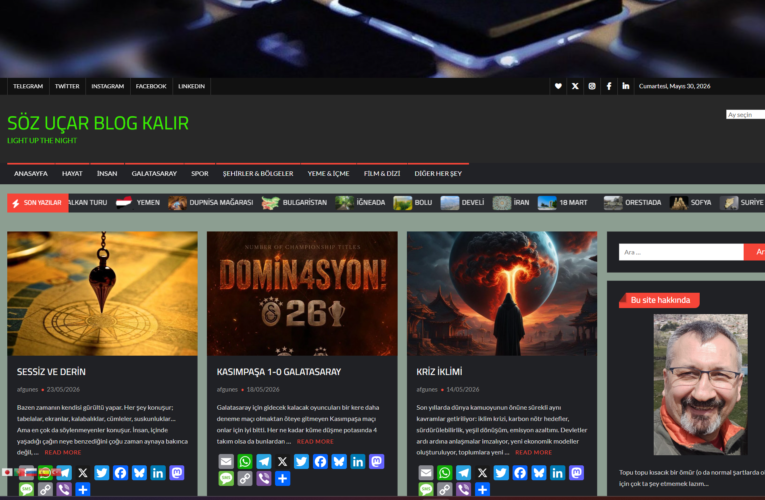
Task: Share Kasımpaşa post on Mastodon
Action: [x=377, y=461]
